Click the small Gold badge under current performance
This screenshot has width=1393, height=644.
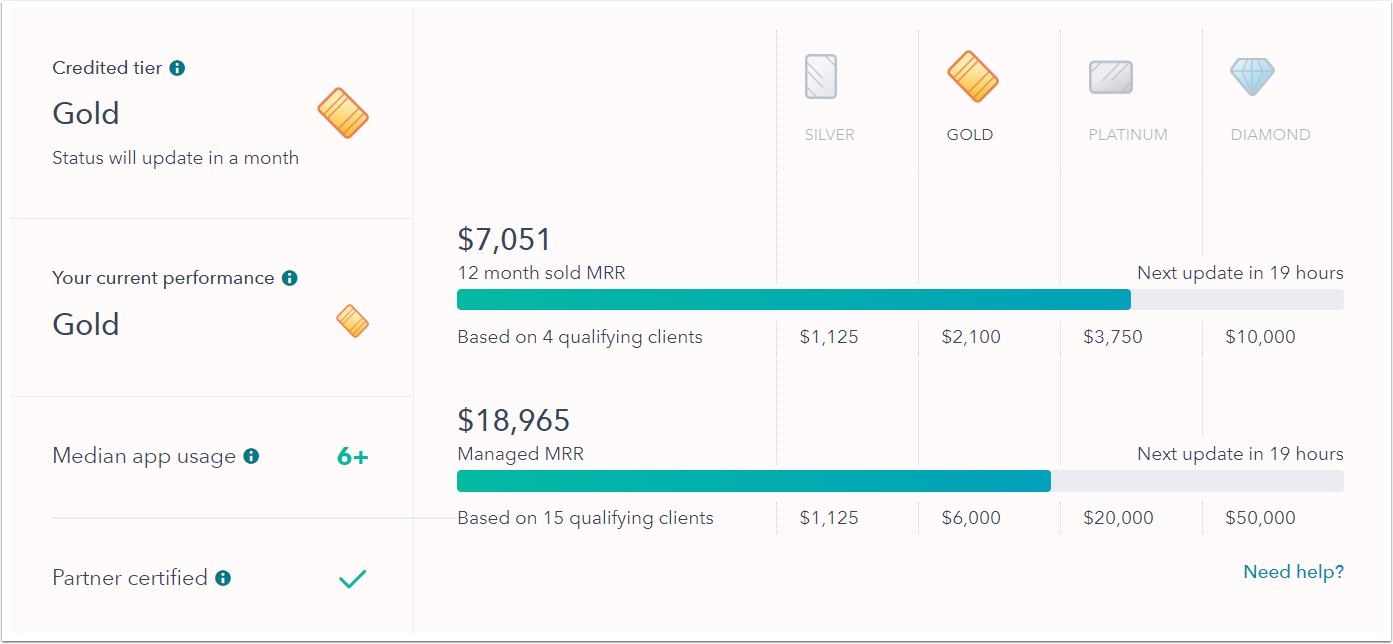[352, 321]
